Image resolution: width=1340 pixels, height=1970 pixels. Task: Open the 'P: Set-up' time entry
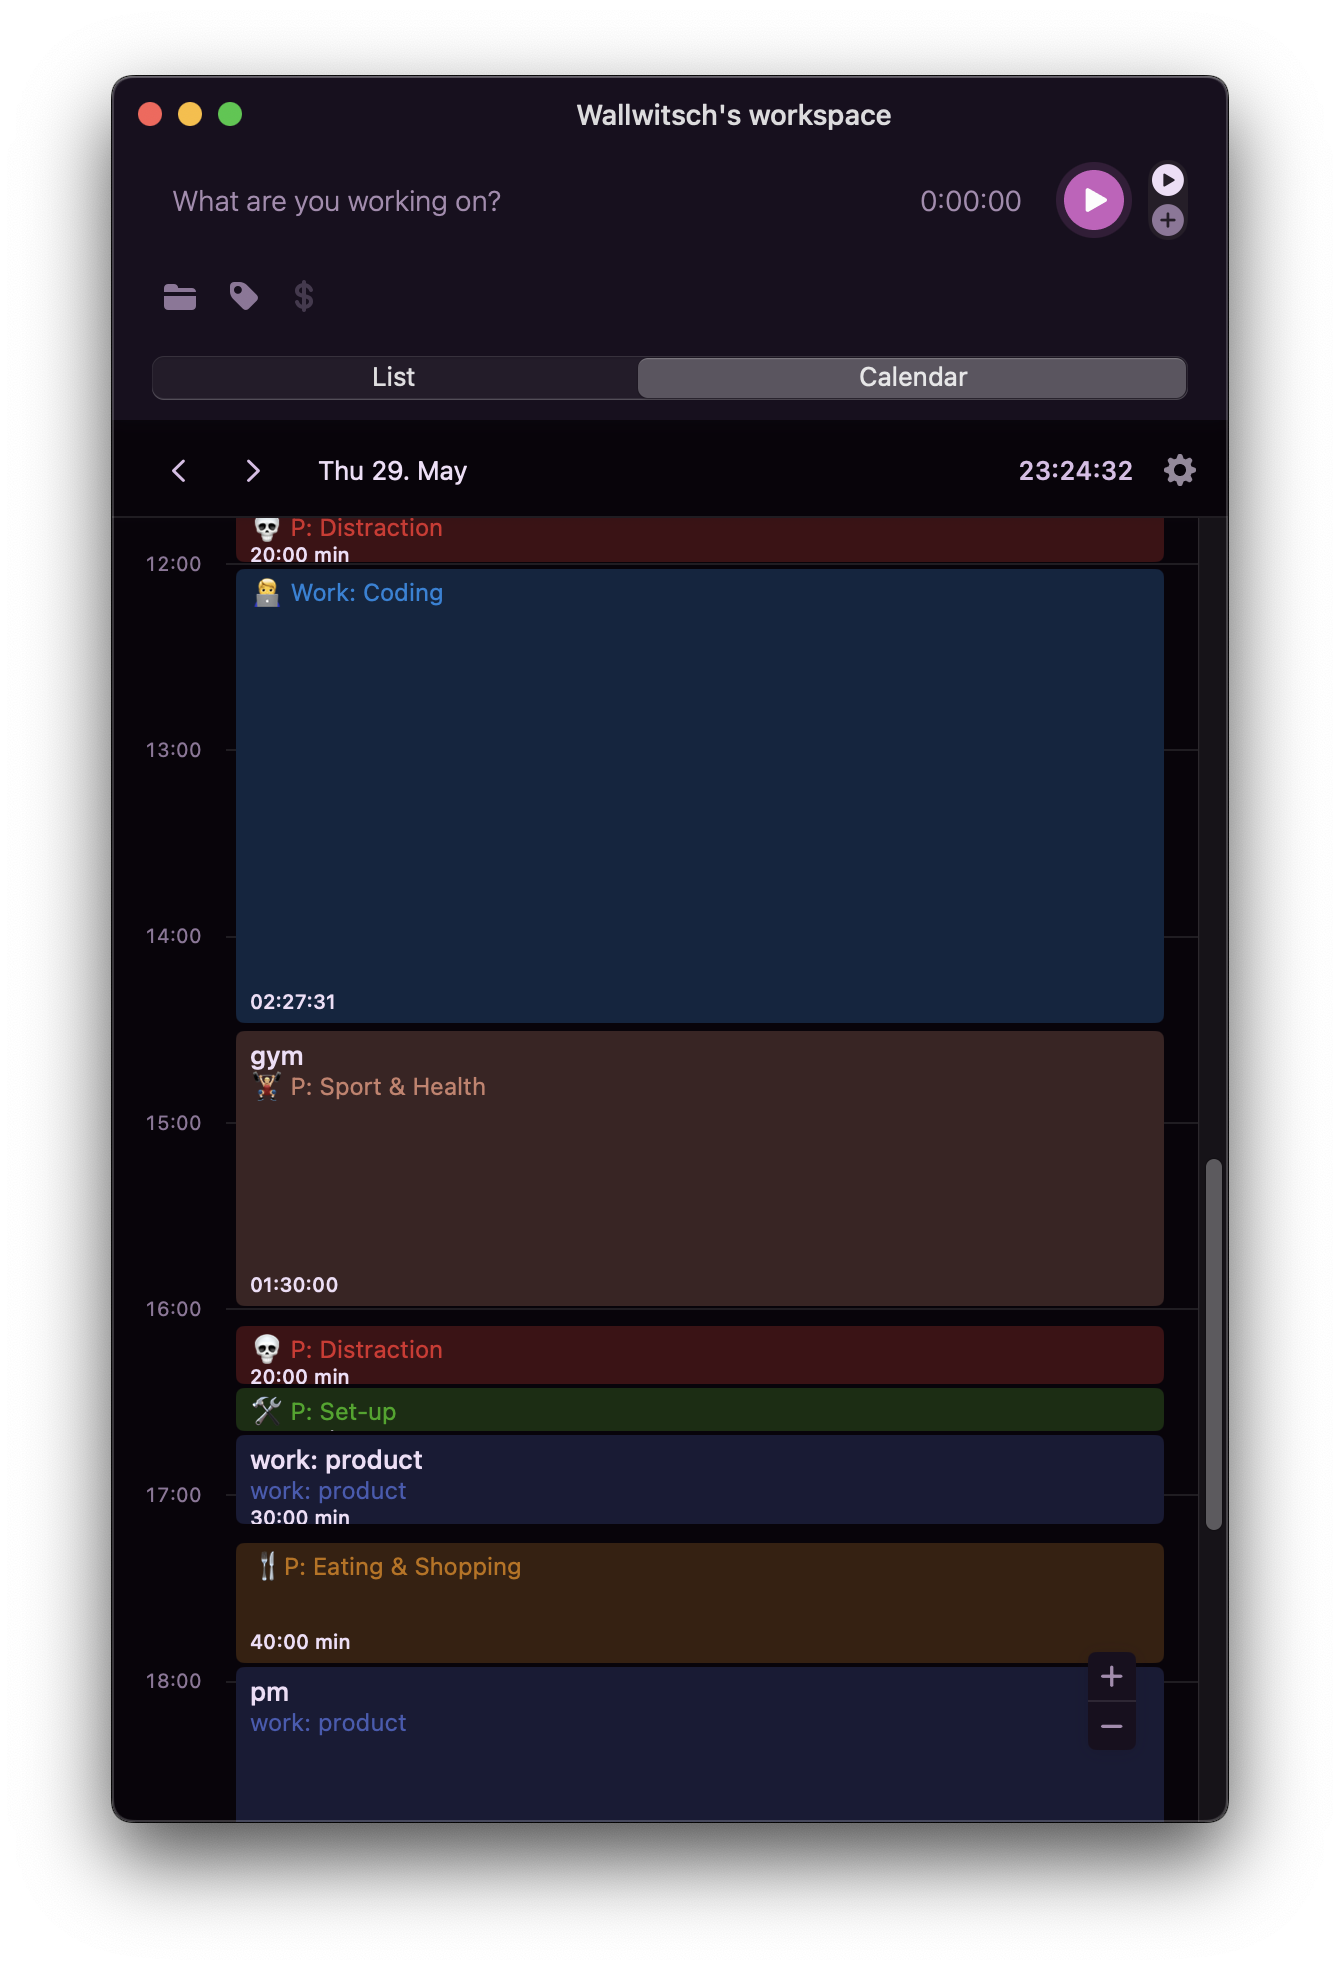click(x=700, y=1409)
